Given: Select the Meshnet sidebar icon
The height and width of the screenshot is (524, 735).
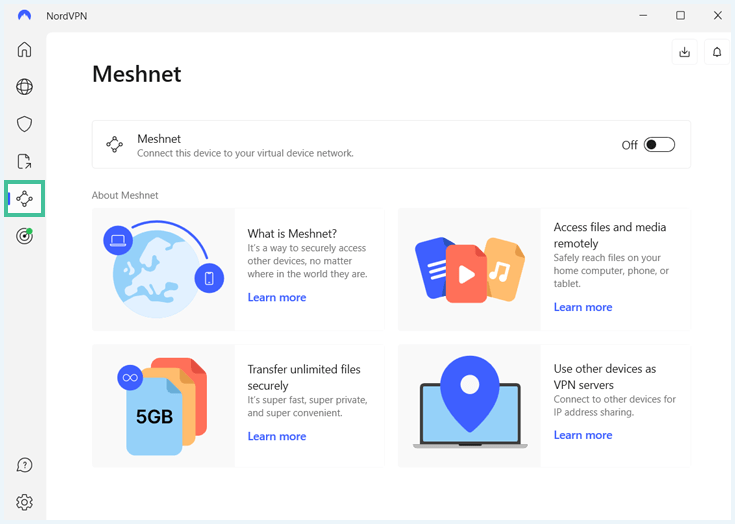Looking at the screenshot, I should click(x=24, y=199).
